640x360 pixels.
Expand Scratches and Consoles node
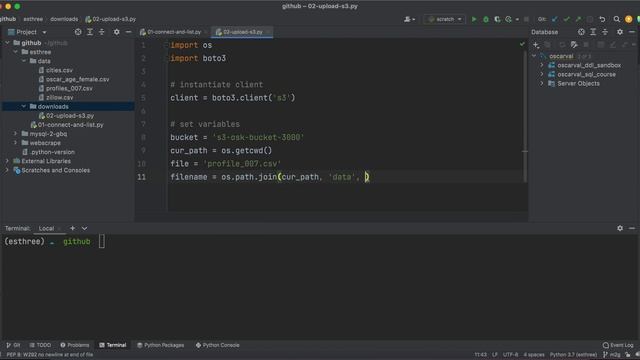tap(7, 170)
